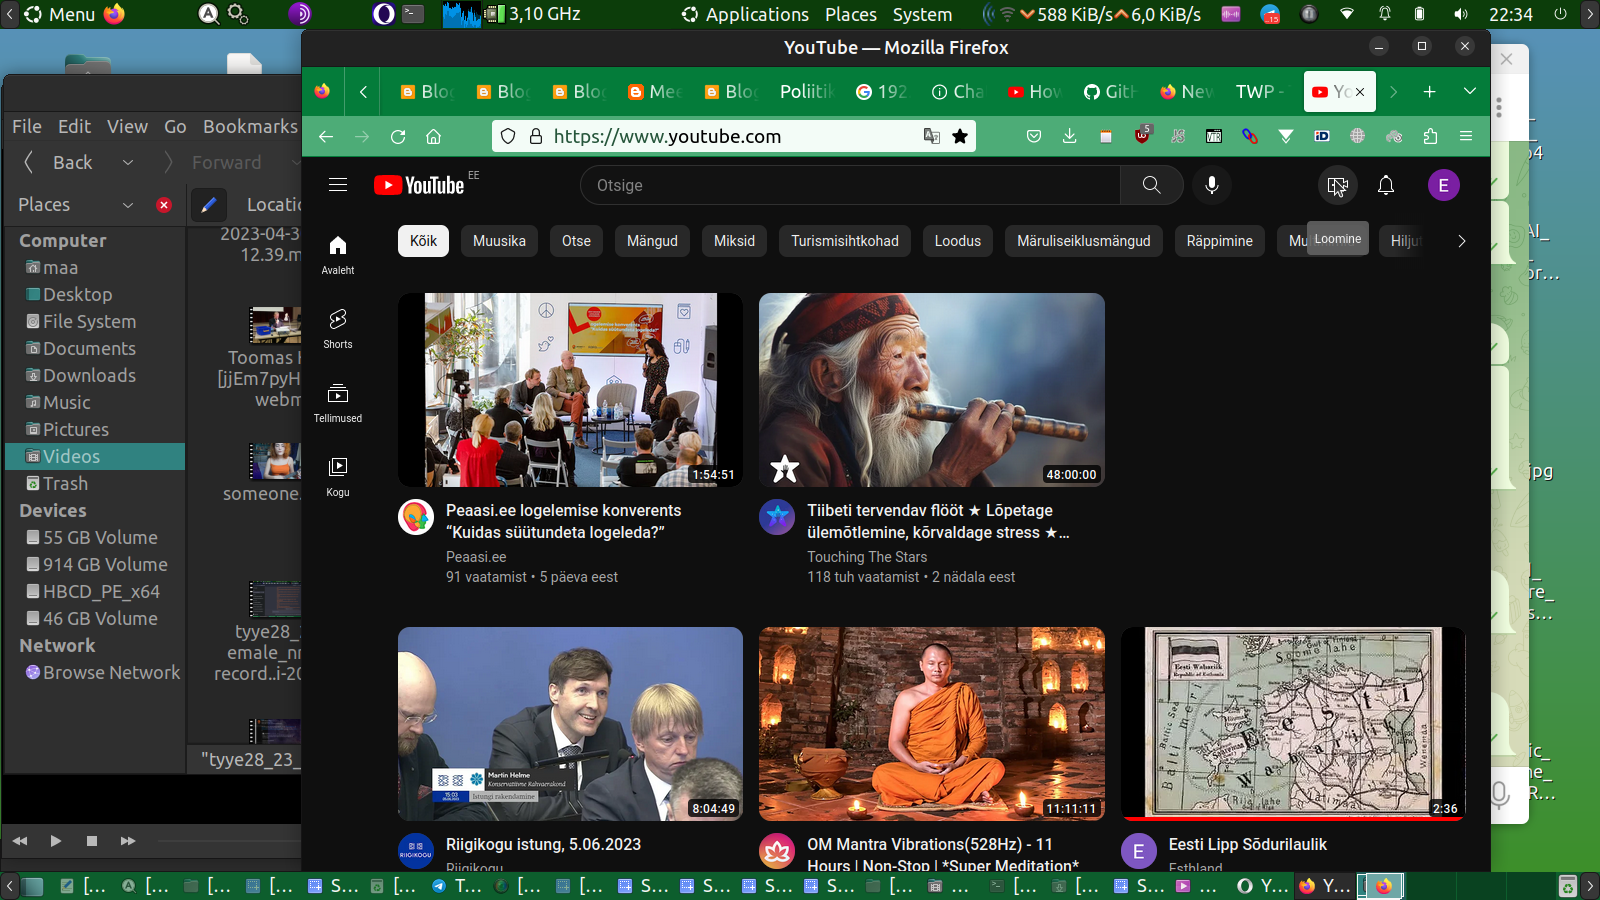Expand the Firefox list-all-tabs chevron
The width and height of the screenshot is (1600, 900).
pyautogui.click(x=1469, y=91)
